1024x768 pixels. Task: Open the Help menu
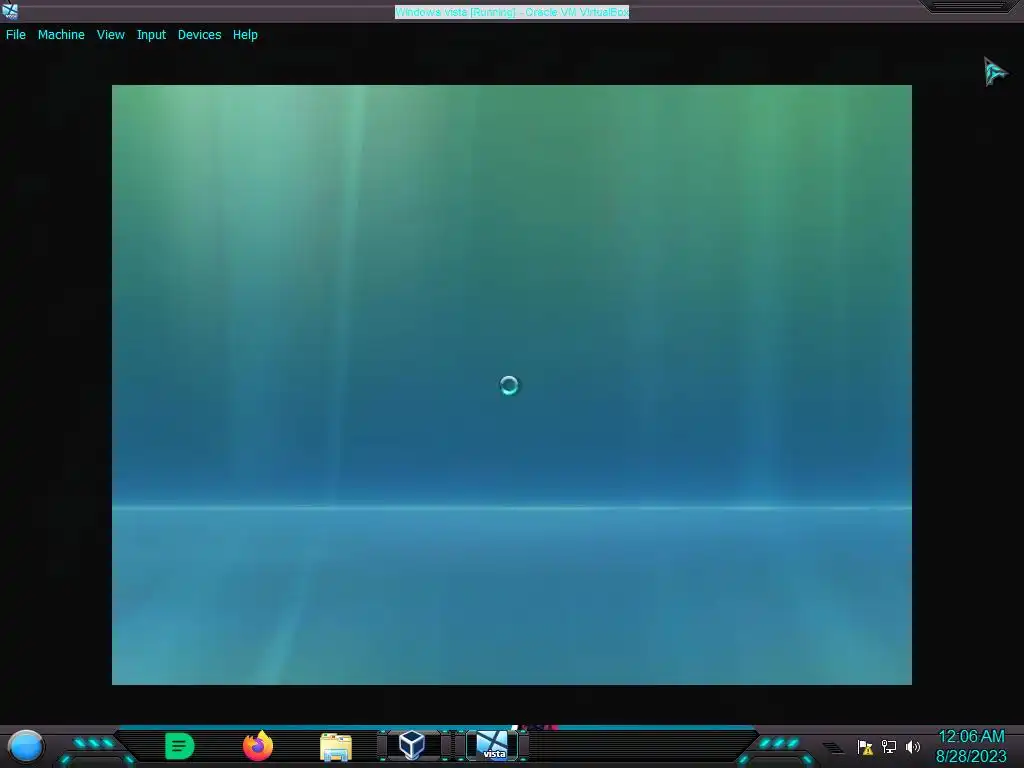245,35
